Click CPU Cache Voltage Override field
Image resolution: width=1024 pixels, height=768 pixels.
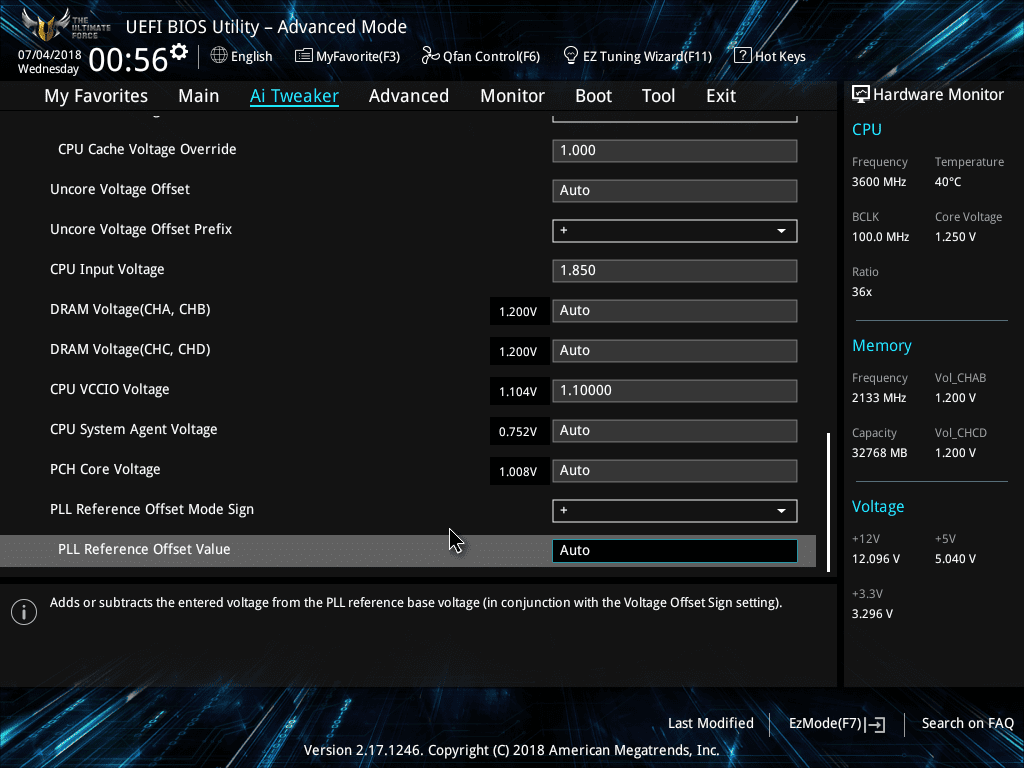point(675,151)
